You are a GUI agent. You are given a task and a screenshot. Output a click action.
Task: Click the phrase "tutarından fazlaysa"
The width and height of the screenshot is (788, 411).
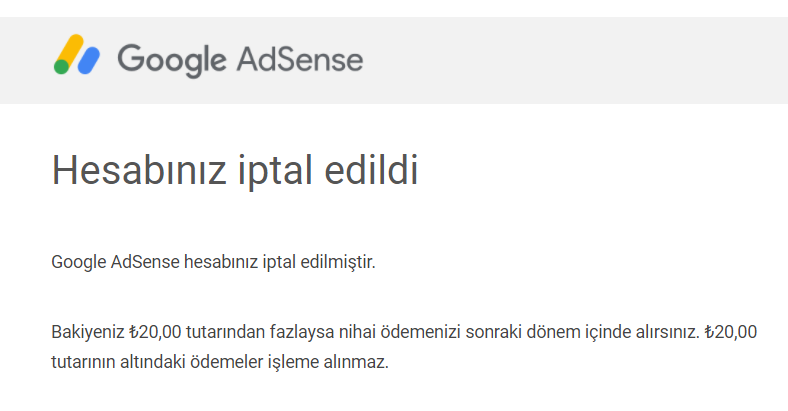pyautogui.click(x=260, y=332)
